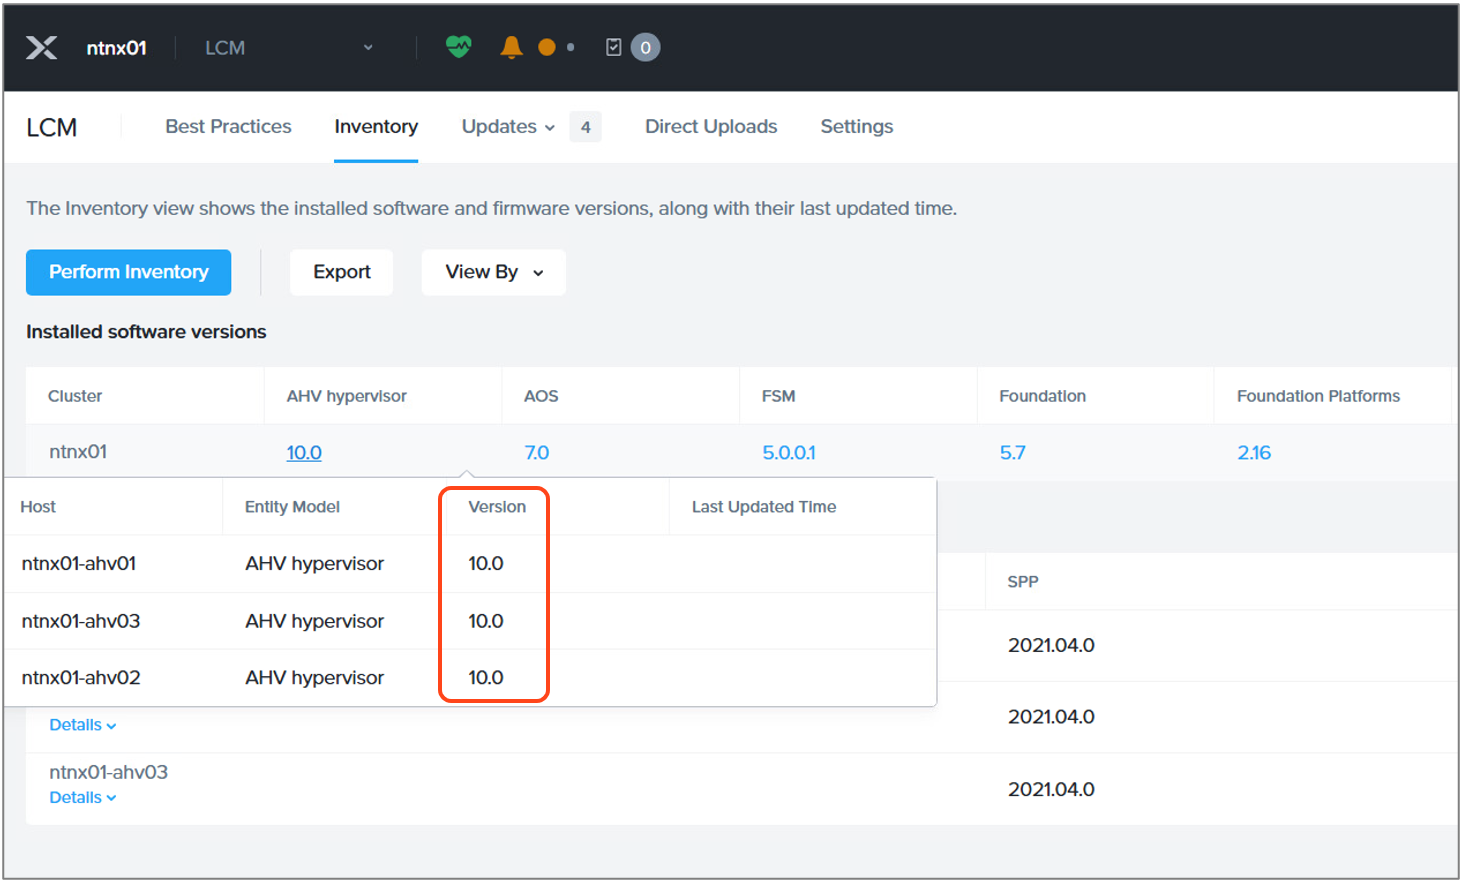This screenshot has width=1461, height=881.
Task: Click the Nutanix X logo icon
Action: coord(41,47)
